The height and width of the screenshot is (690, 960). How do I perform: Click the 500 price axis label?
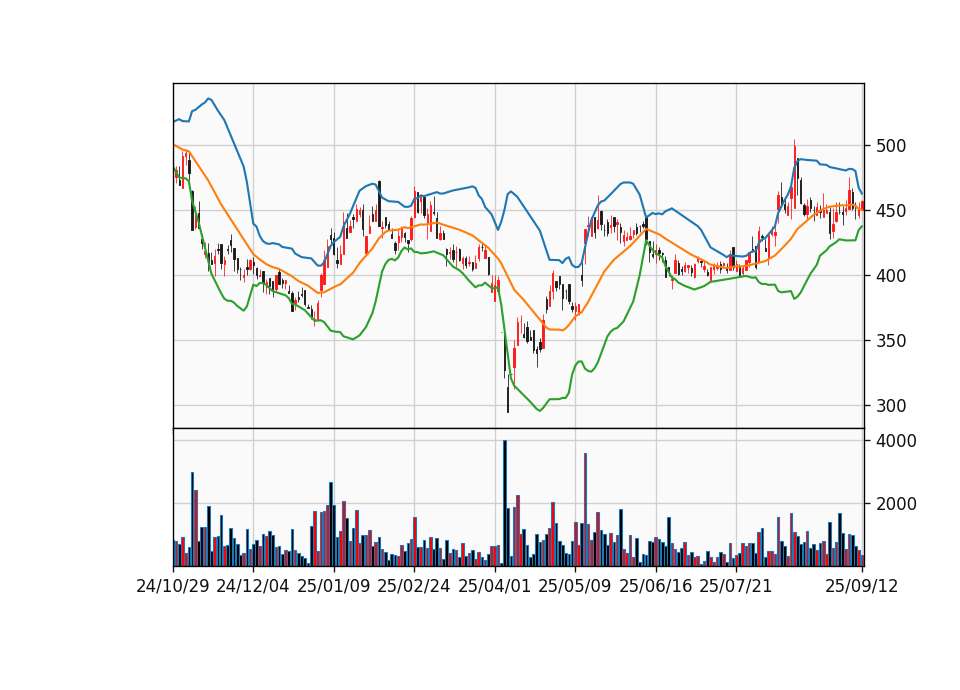click(891, 146)
